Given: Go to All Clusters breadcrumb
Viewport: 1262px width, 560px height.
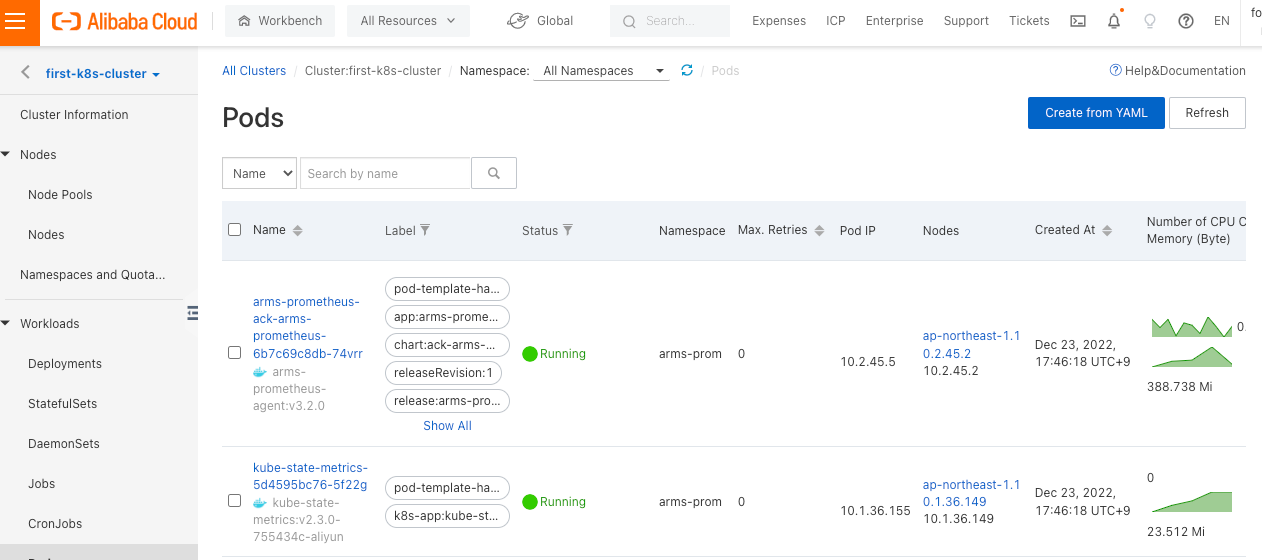Looking at the screenshot, I should click(x=254, y=71).
